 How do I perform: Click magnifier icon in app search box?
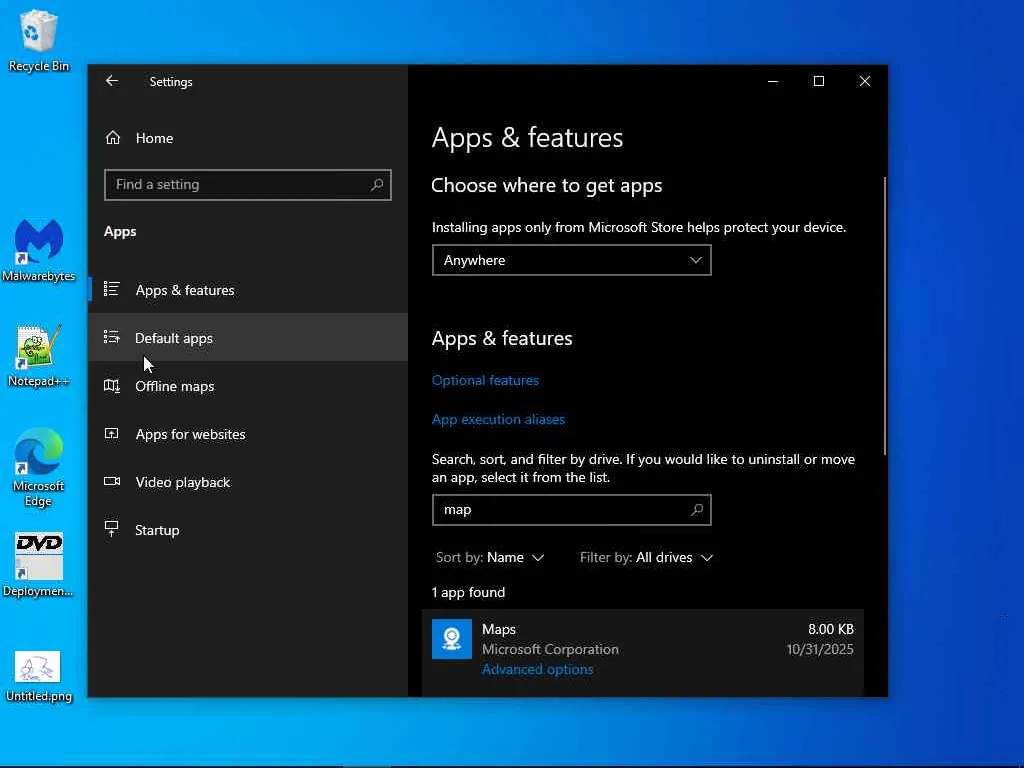pyautogui.click(x=697, y=509)
